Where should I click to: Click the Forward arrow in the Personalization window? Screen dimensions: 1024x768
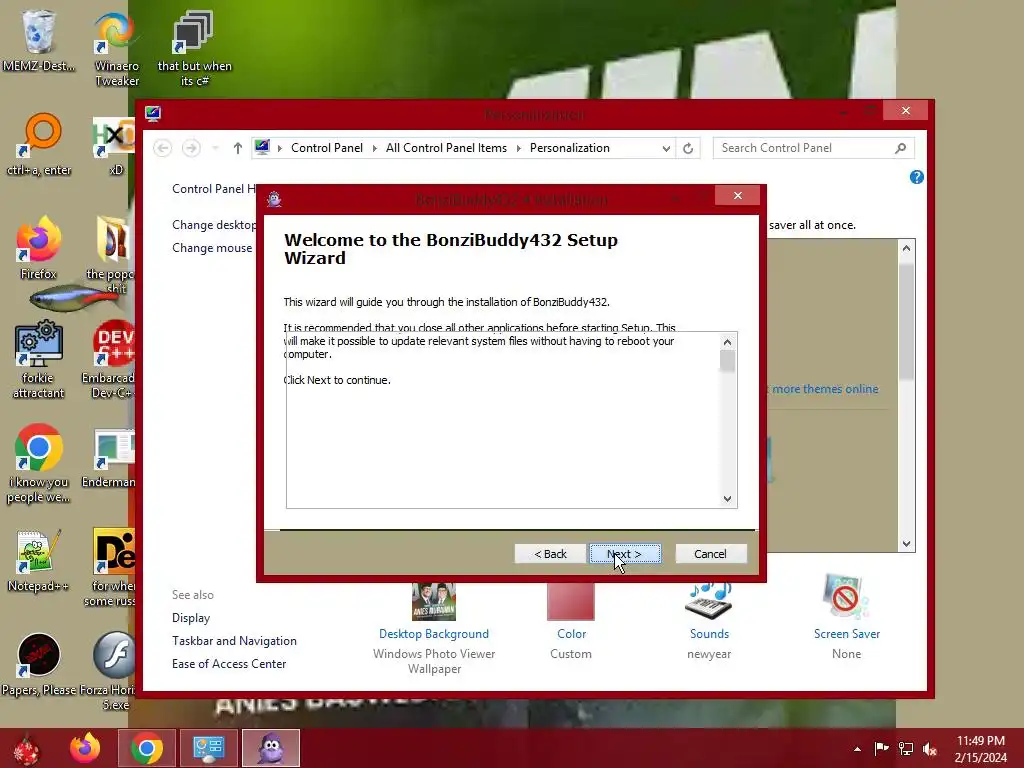(191, 148)
